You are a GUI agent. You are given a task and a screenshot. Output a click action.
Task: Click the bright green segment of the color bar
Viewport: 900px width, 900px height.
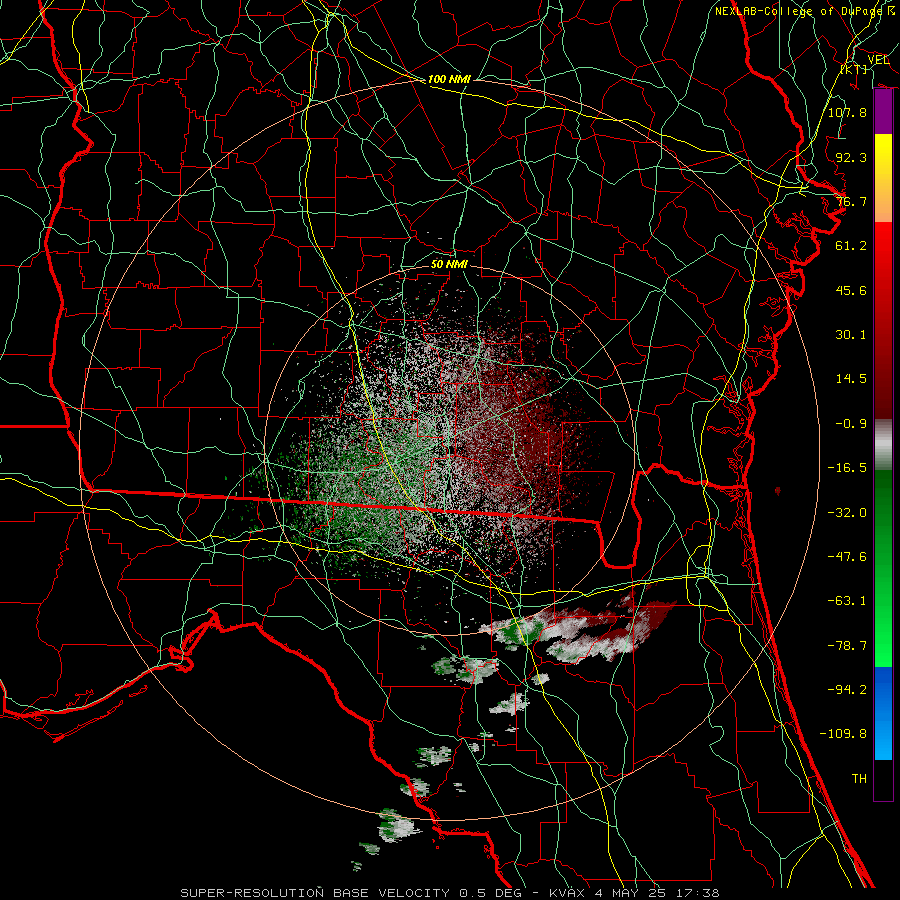tap(883, 568)
